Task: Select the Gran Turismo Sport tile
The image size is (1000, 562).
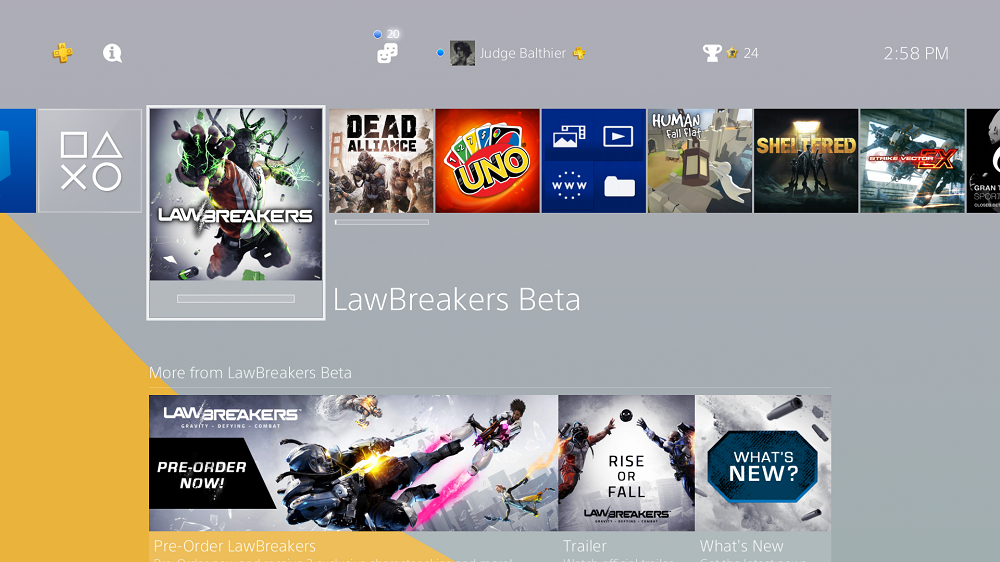Action: (x=983, y=161)
